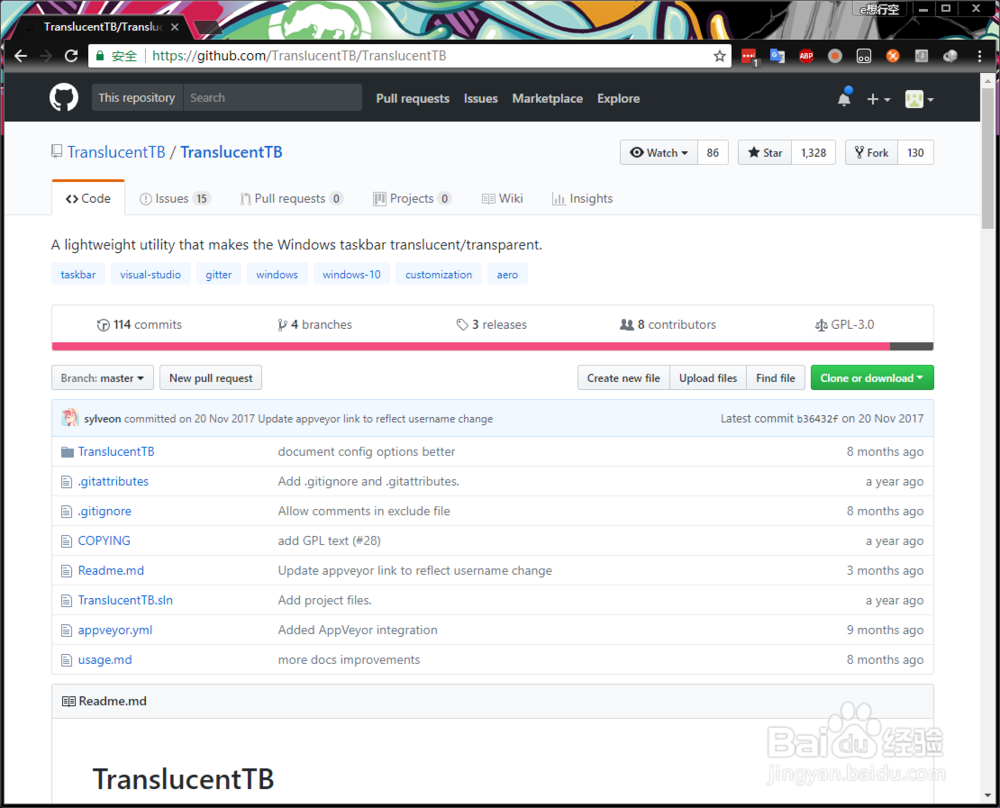View stargazers count 1,328
Screen dimensions: 1000x808
813,152
